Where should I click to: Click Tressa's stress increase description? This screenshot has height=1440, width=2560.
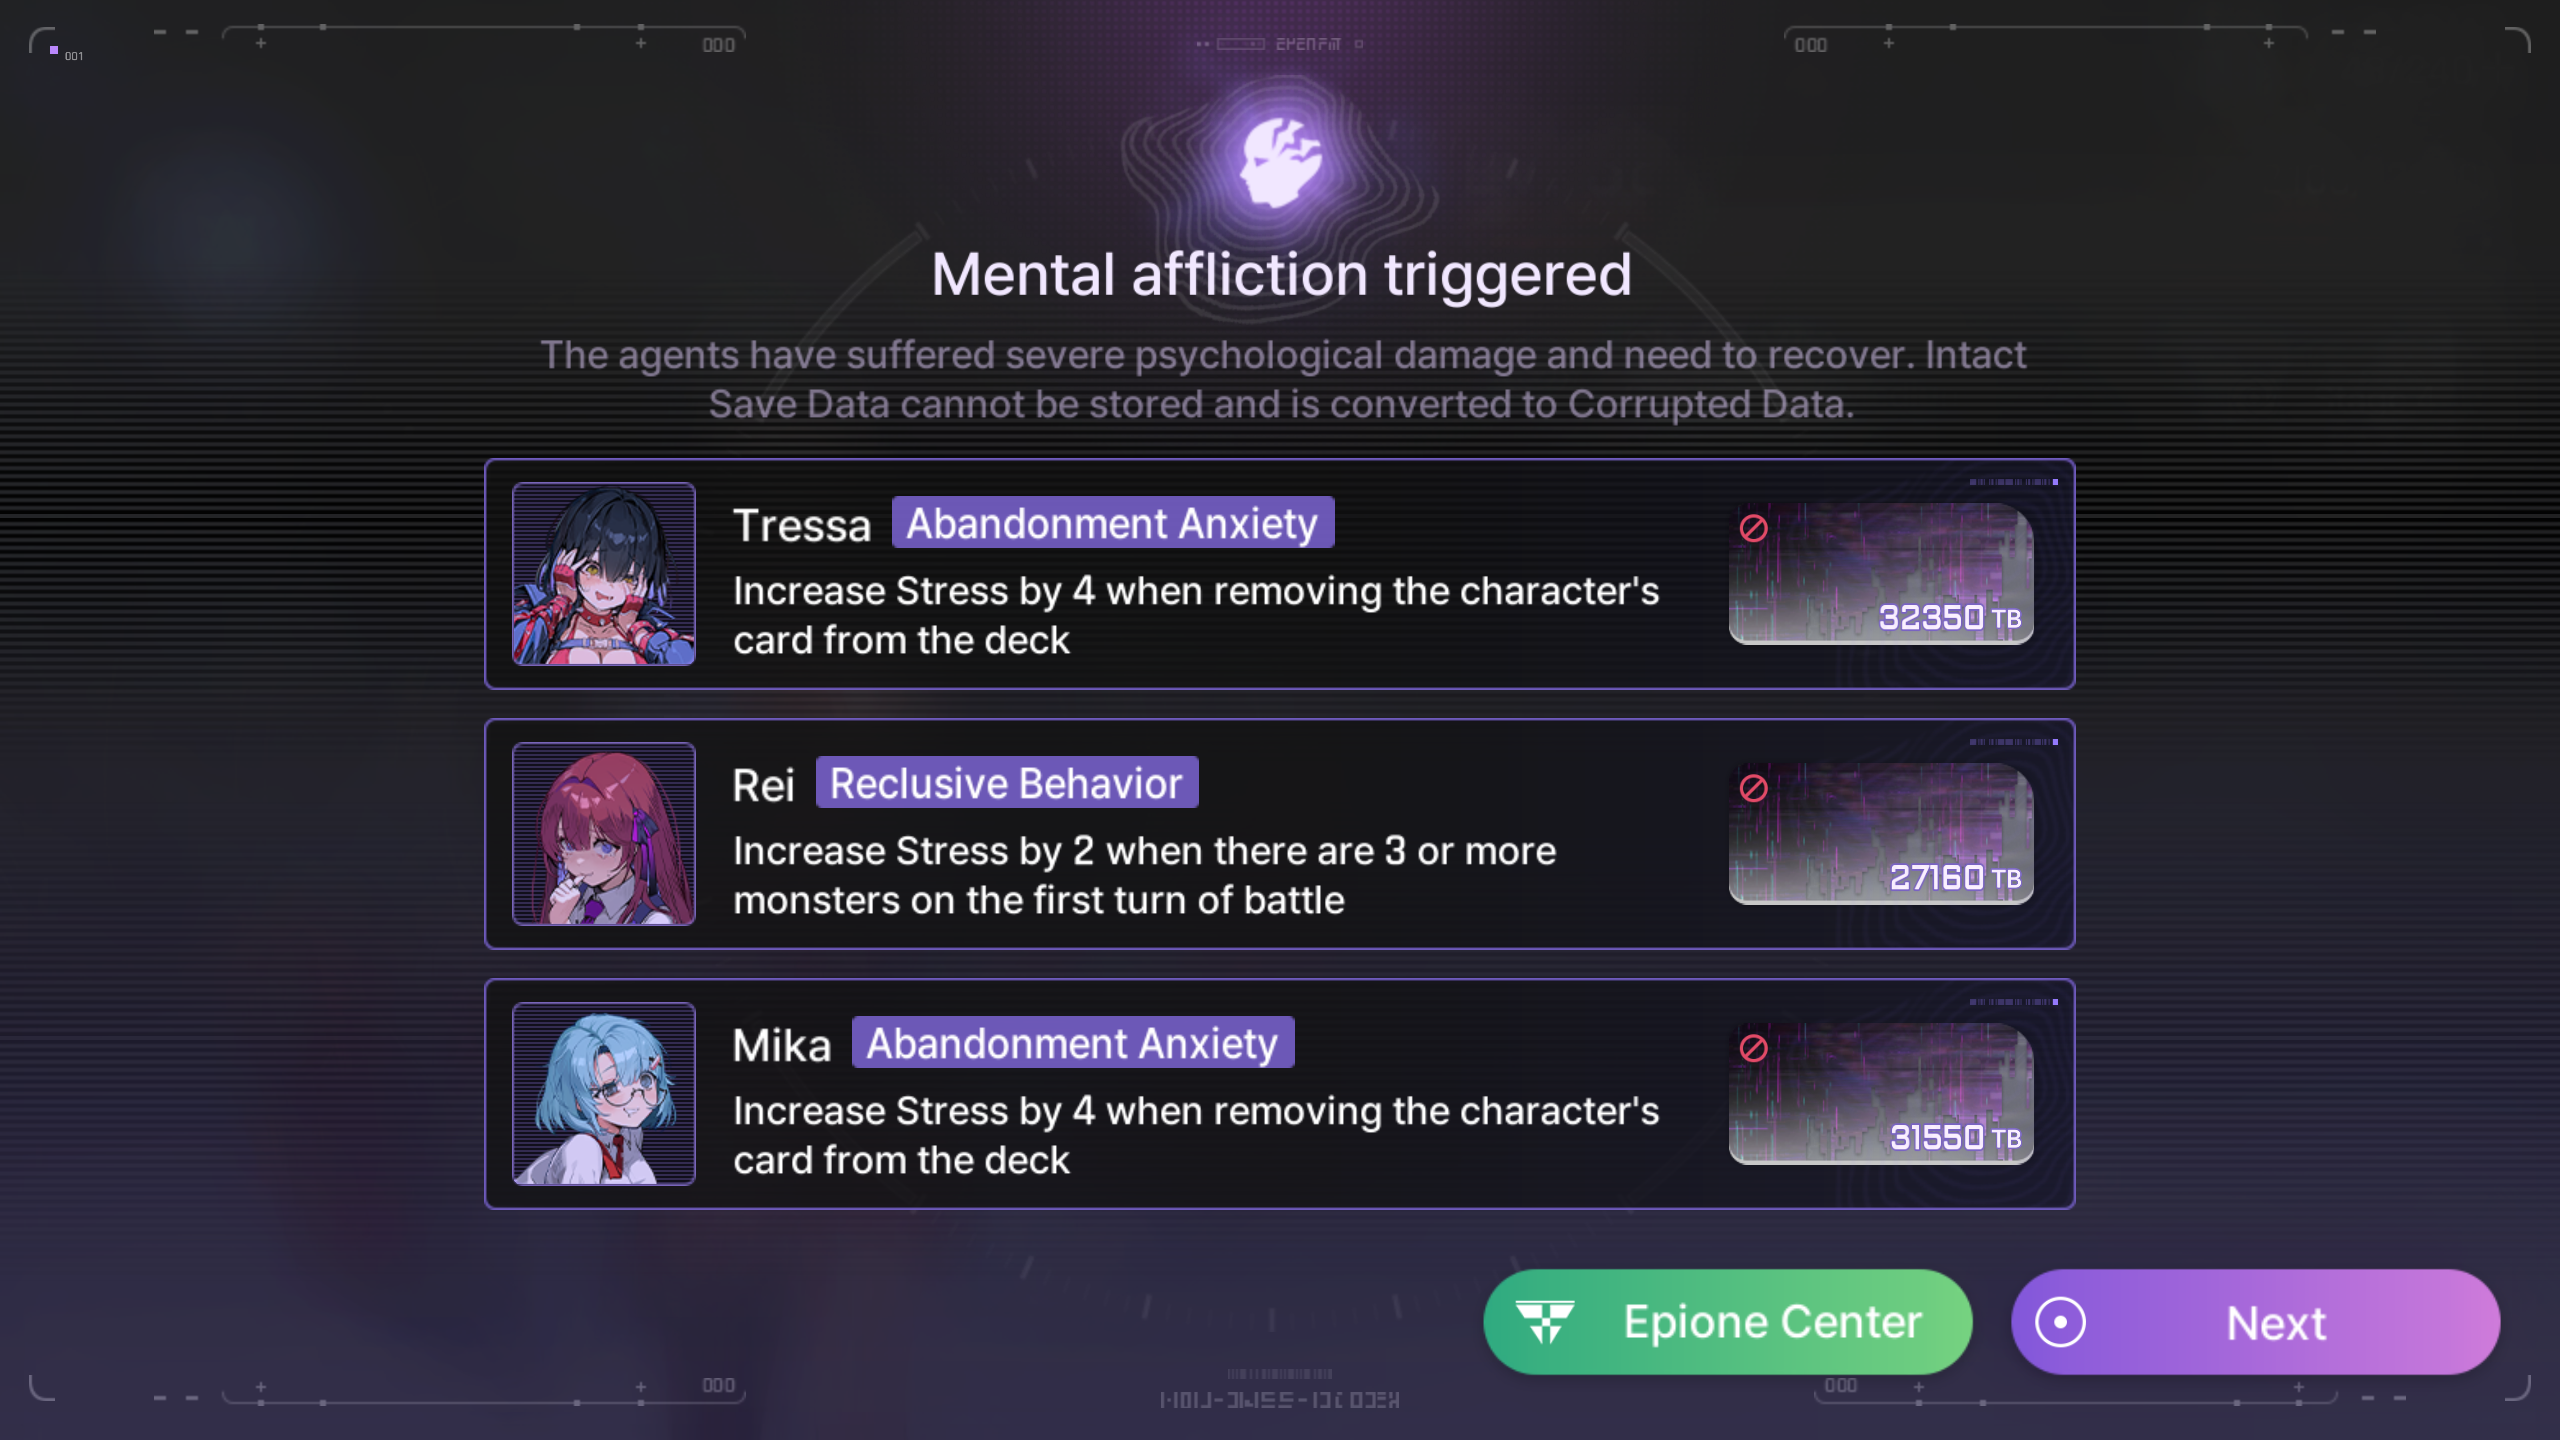pos(1196,615)
